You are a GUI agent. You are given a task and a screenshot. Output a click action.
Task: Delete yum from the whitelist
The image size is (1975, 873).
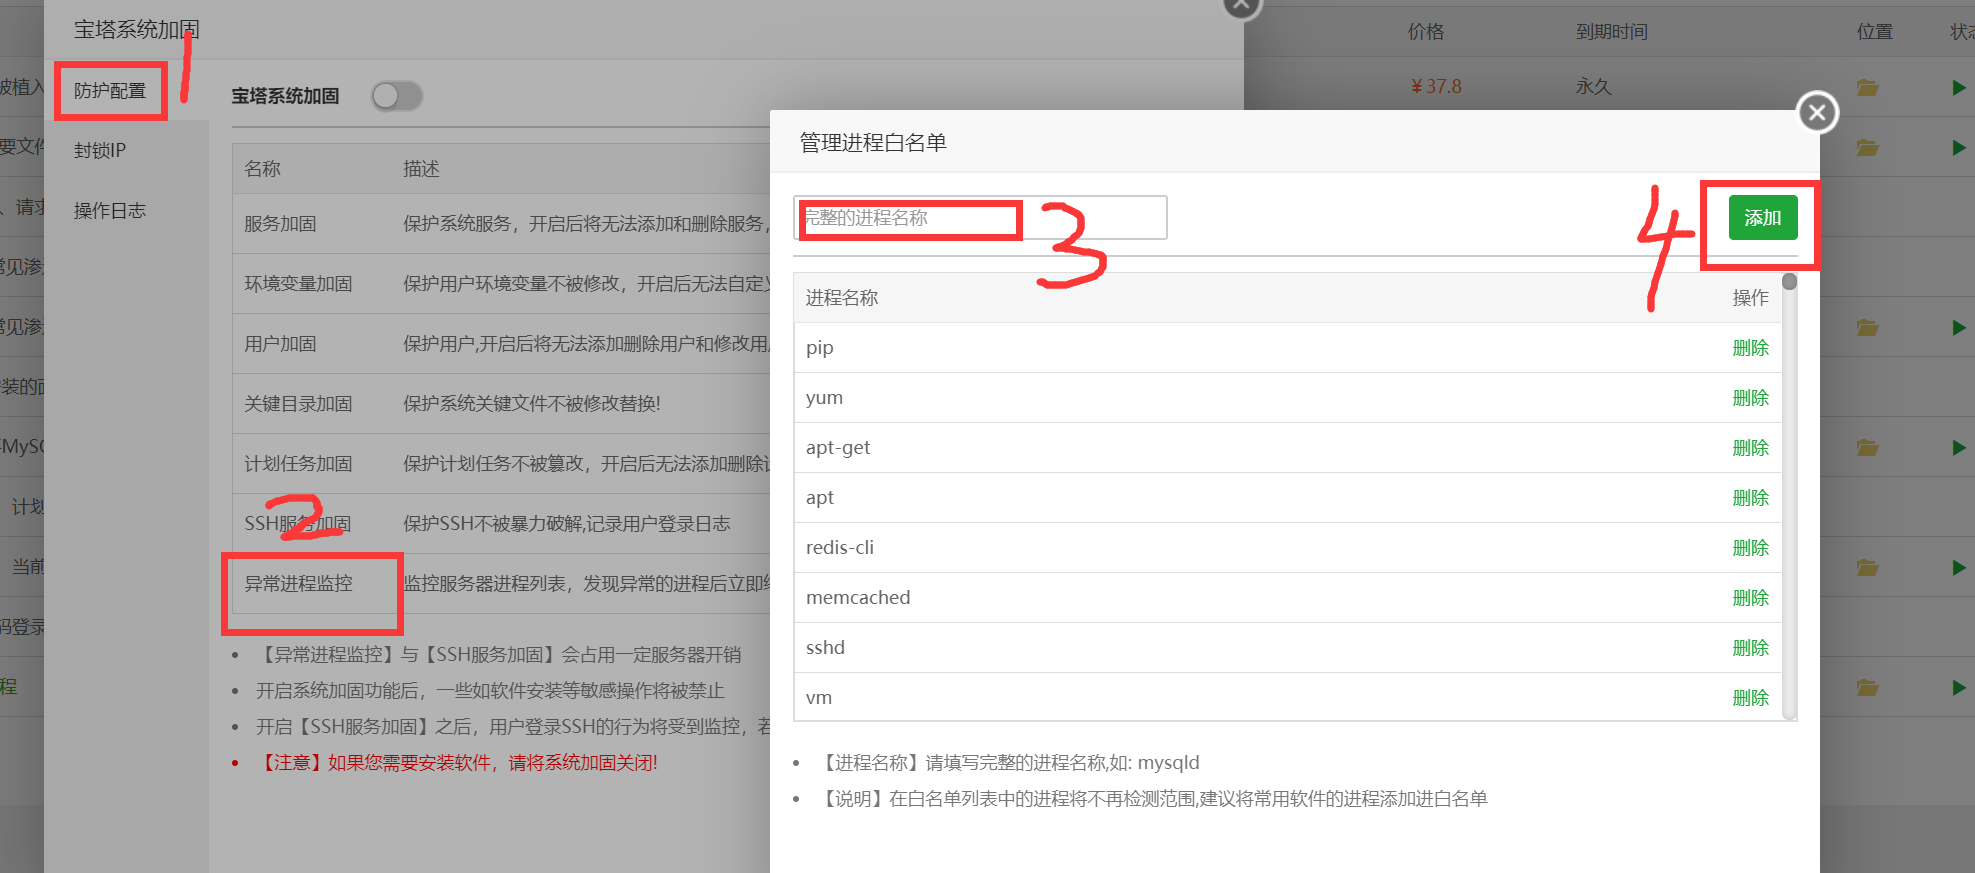(1751, 398)
